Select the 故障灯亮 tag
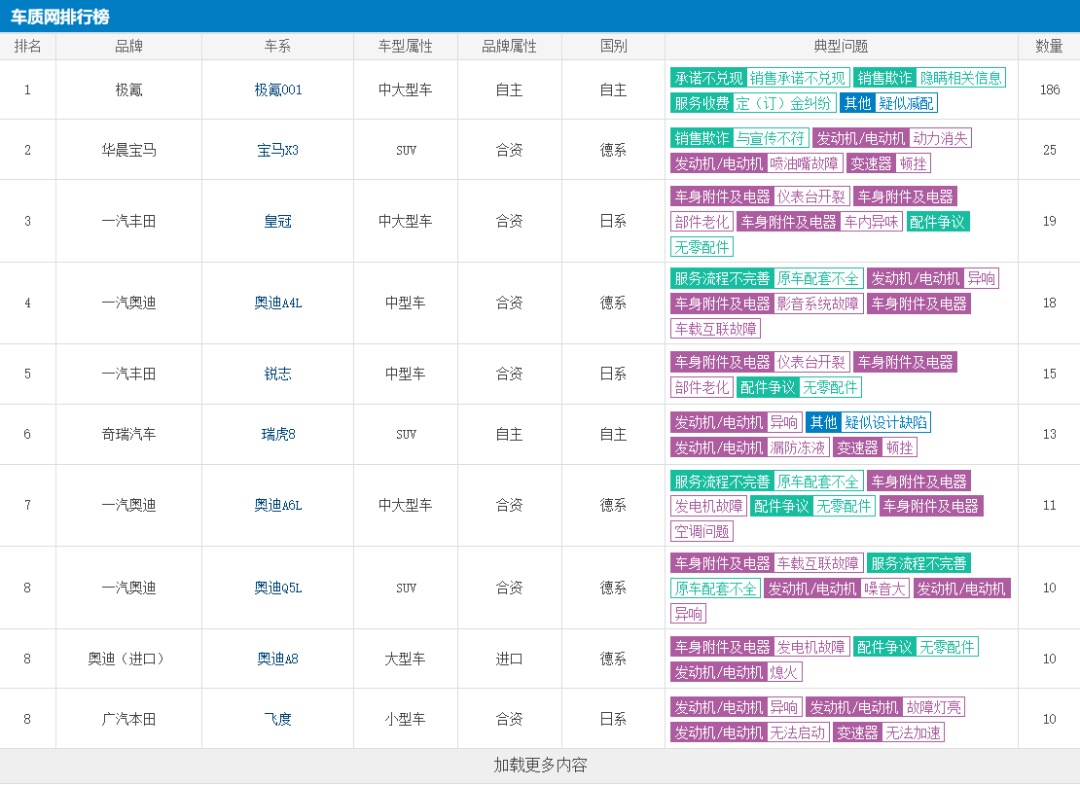 tap(933, 707)
